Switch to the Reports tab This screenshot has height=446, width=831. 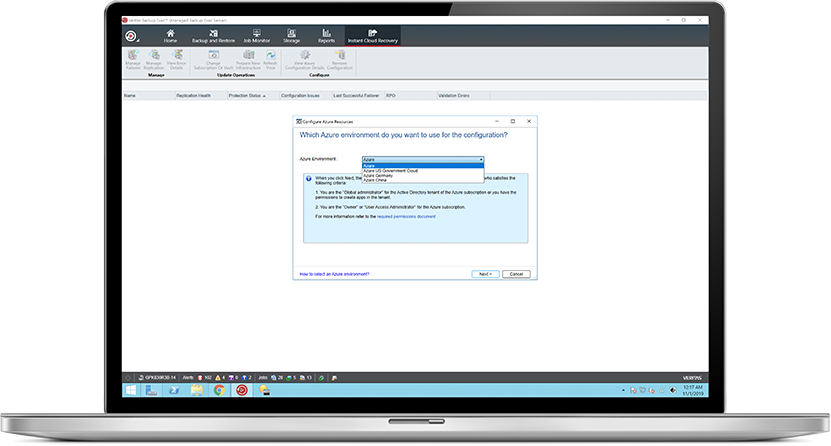pos(326,36)
